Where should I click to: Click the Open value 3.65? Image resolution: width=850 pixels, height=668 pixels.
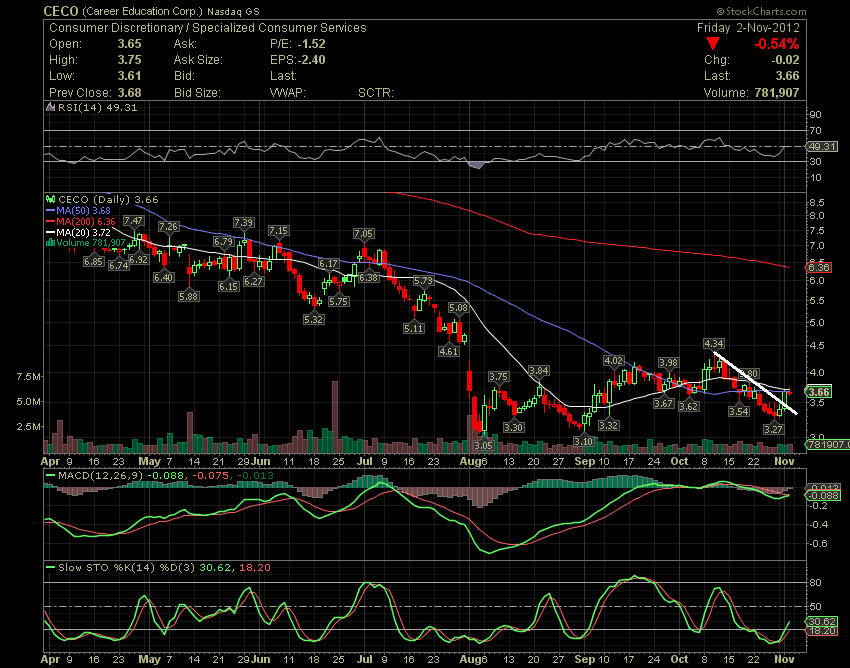[130, 44]
